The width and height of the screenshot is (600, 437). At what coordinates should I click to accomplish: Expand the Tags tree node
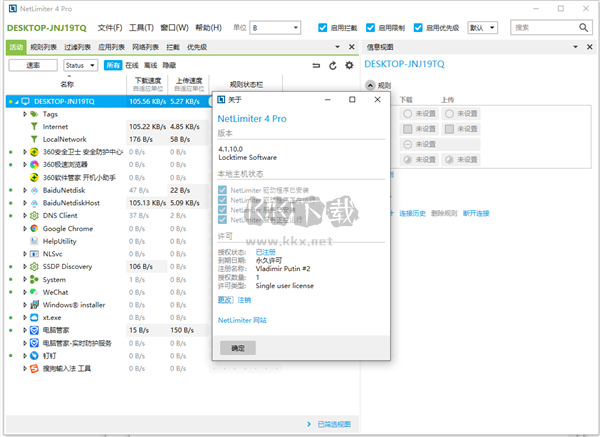click(x=25, y=114)
